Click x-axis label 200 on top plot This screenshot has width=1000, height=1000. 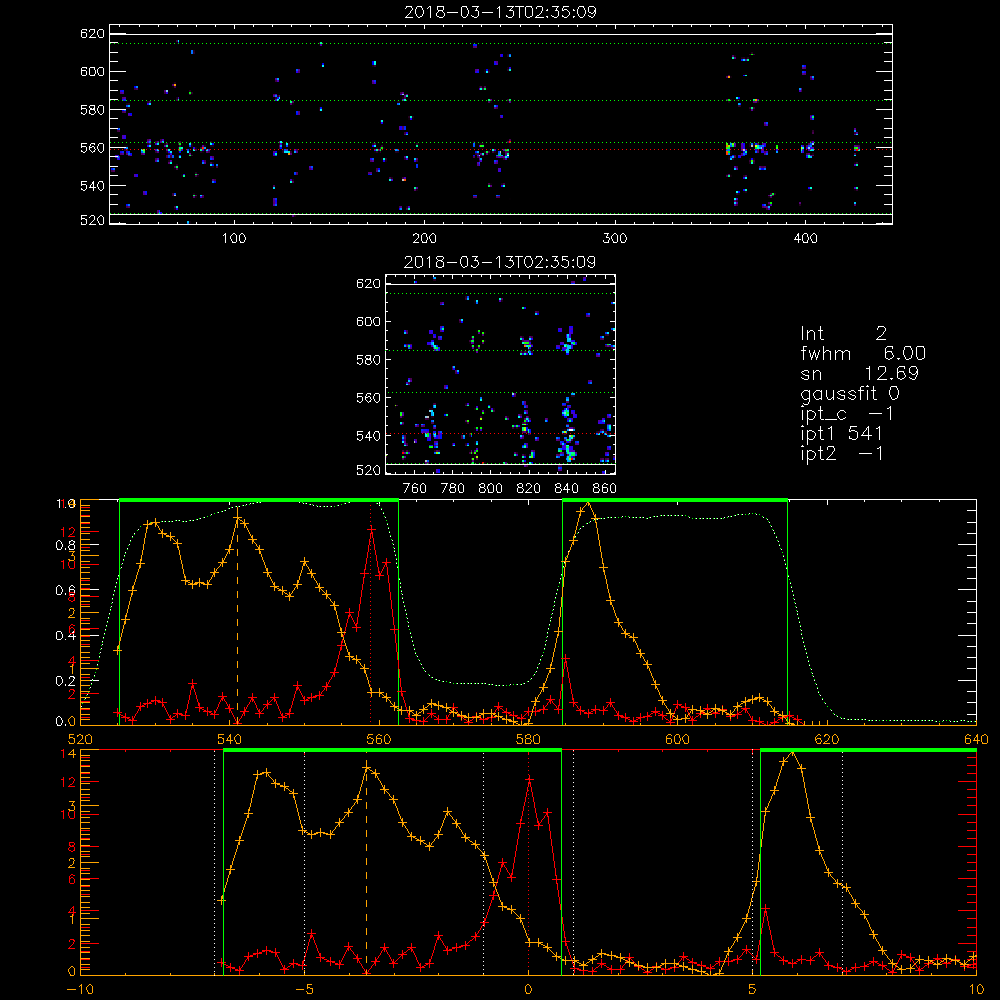pos(424,239)
